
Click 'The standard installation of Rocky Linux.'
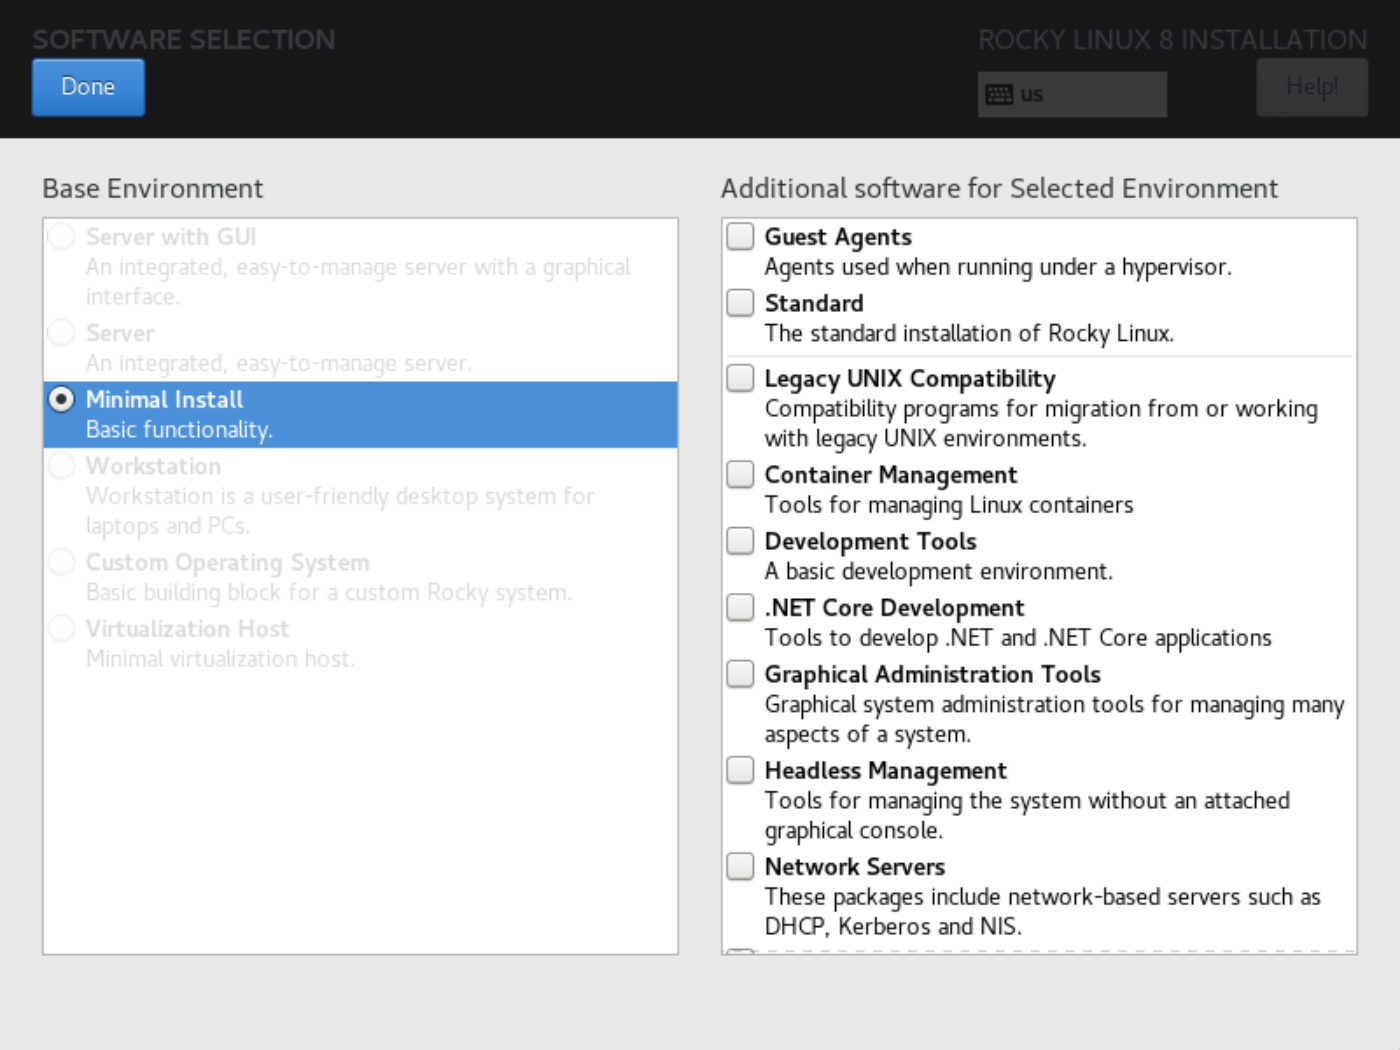point(969,333)
